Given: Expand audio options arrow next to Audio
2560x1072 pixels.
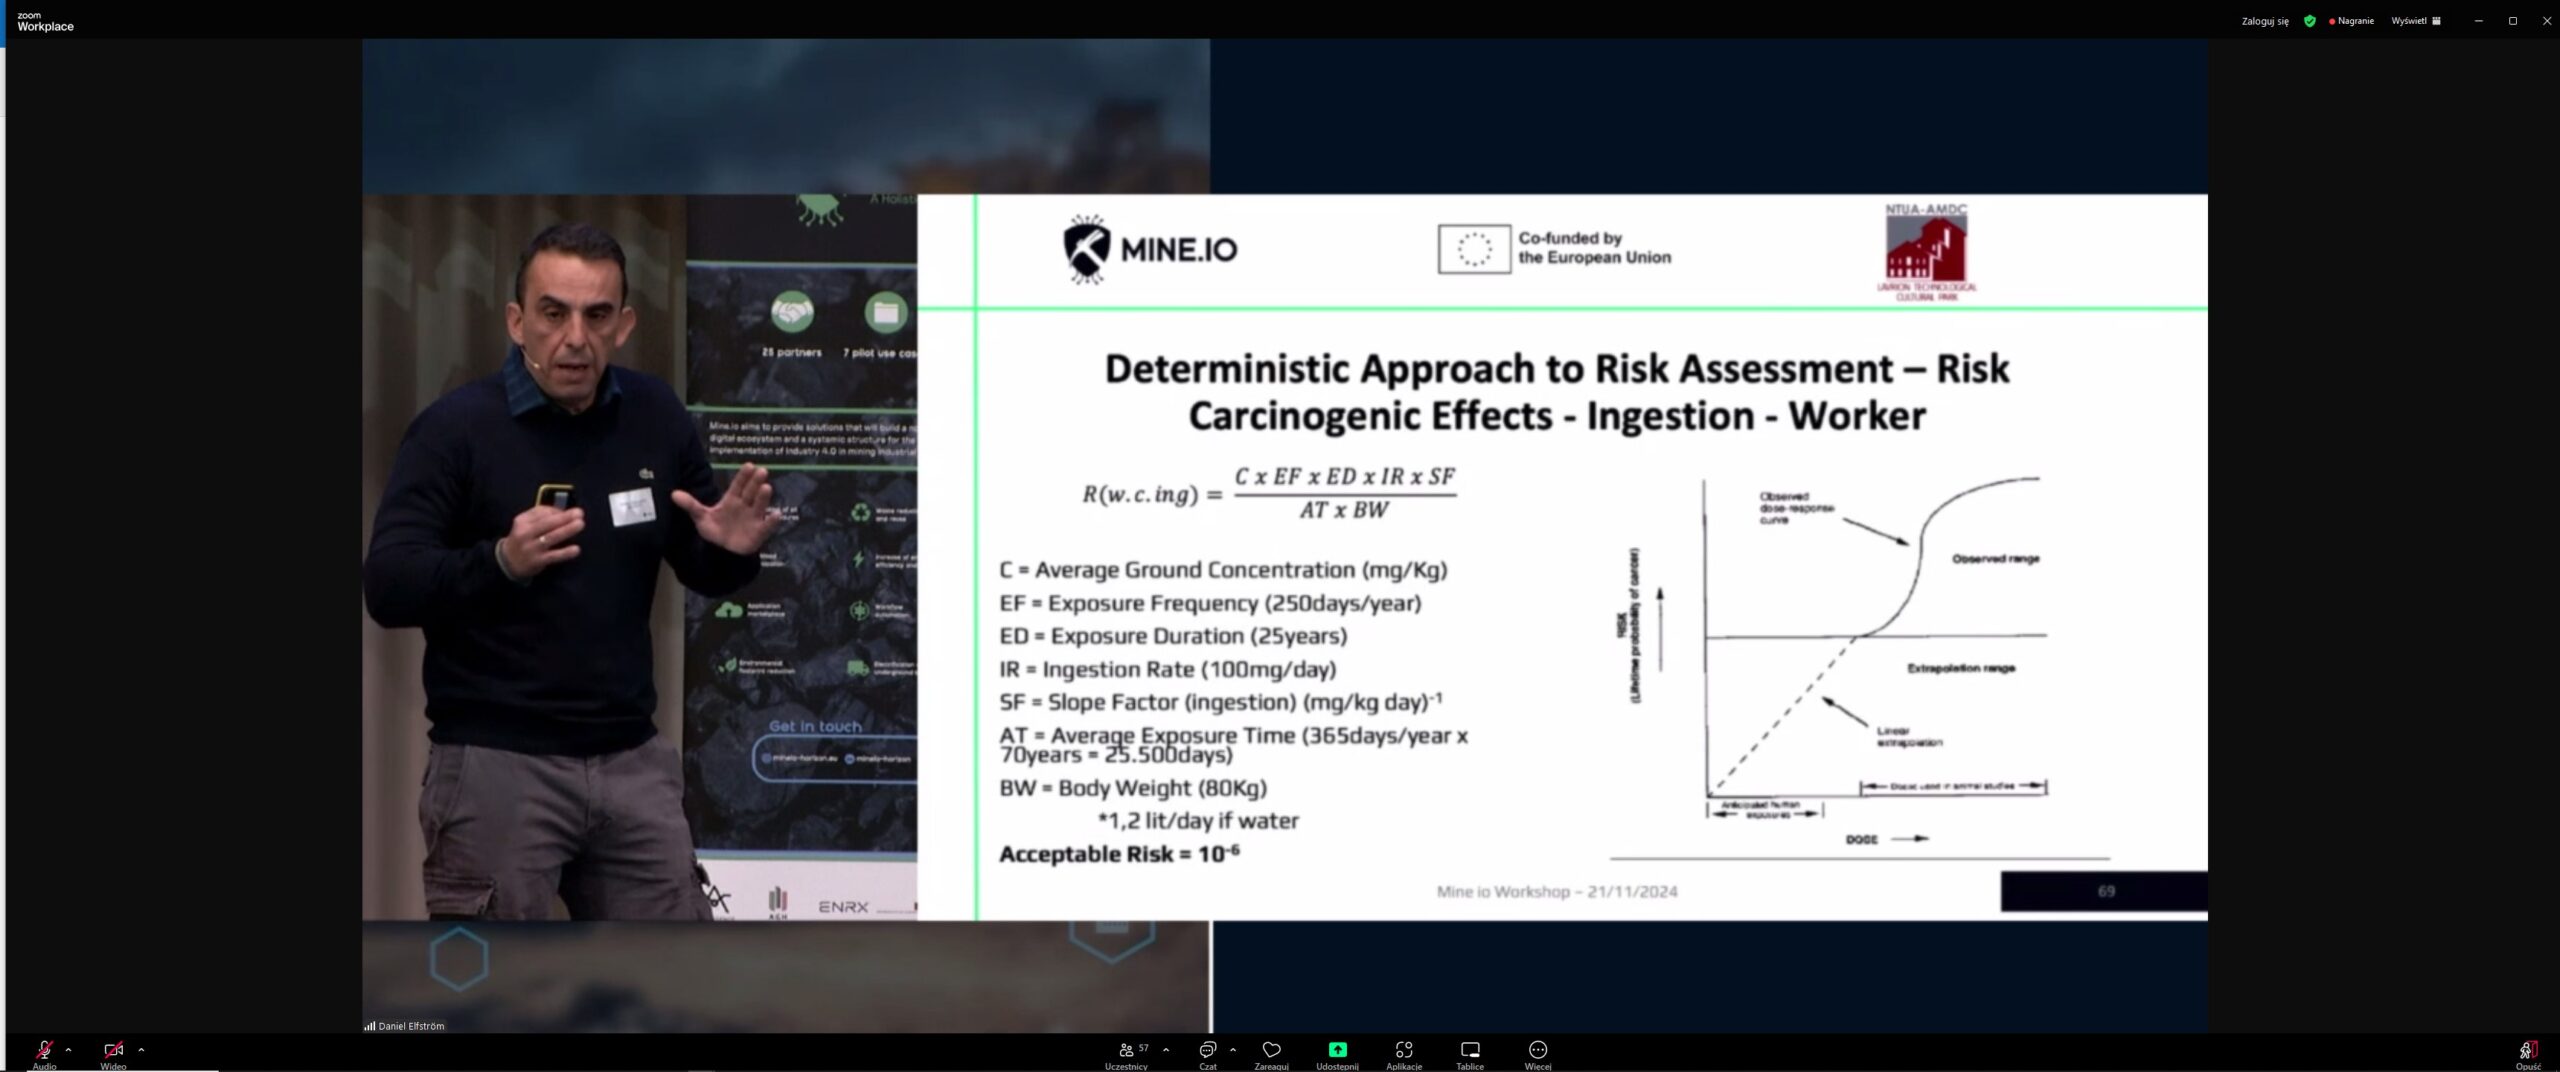Looking at the screenshot, I should (68, 1050).
